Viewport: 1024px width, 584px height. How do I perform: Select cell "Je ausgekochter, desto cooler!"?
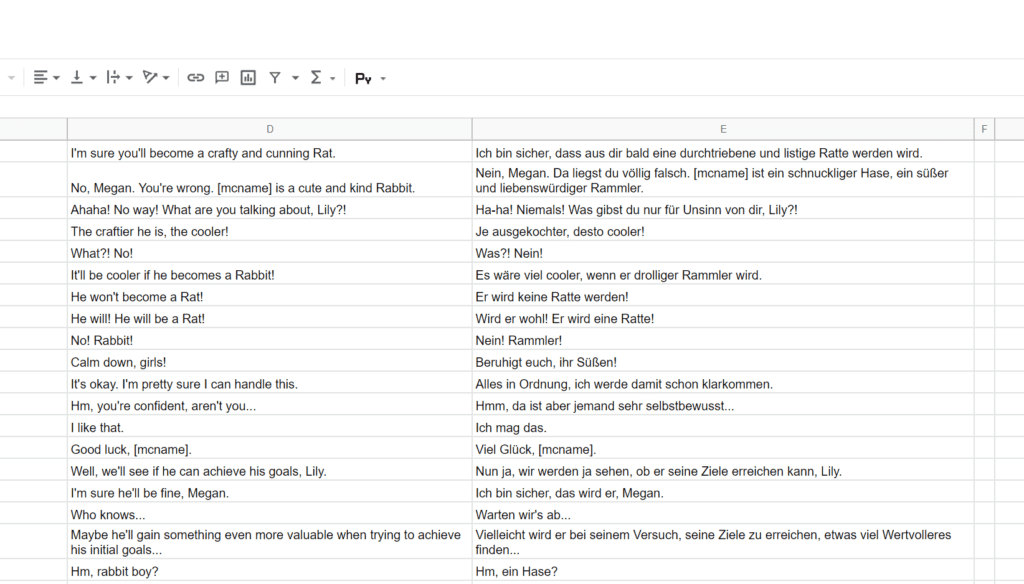[x=723, y=230]
